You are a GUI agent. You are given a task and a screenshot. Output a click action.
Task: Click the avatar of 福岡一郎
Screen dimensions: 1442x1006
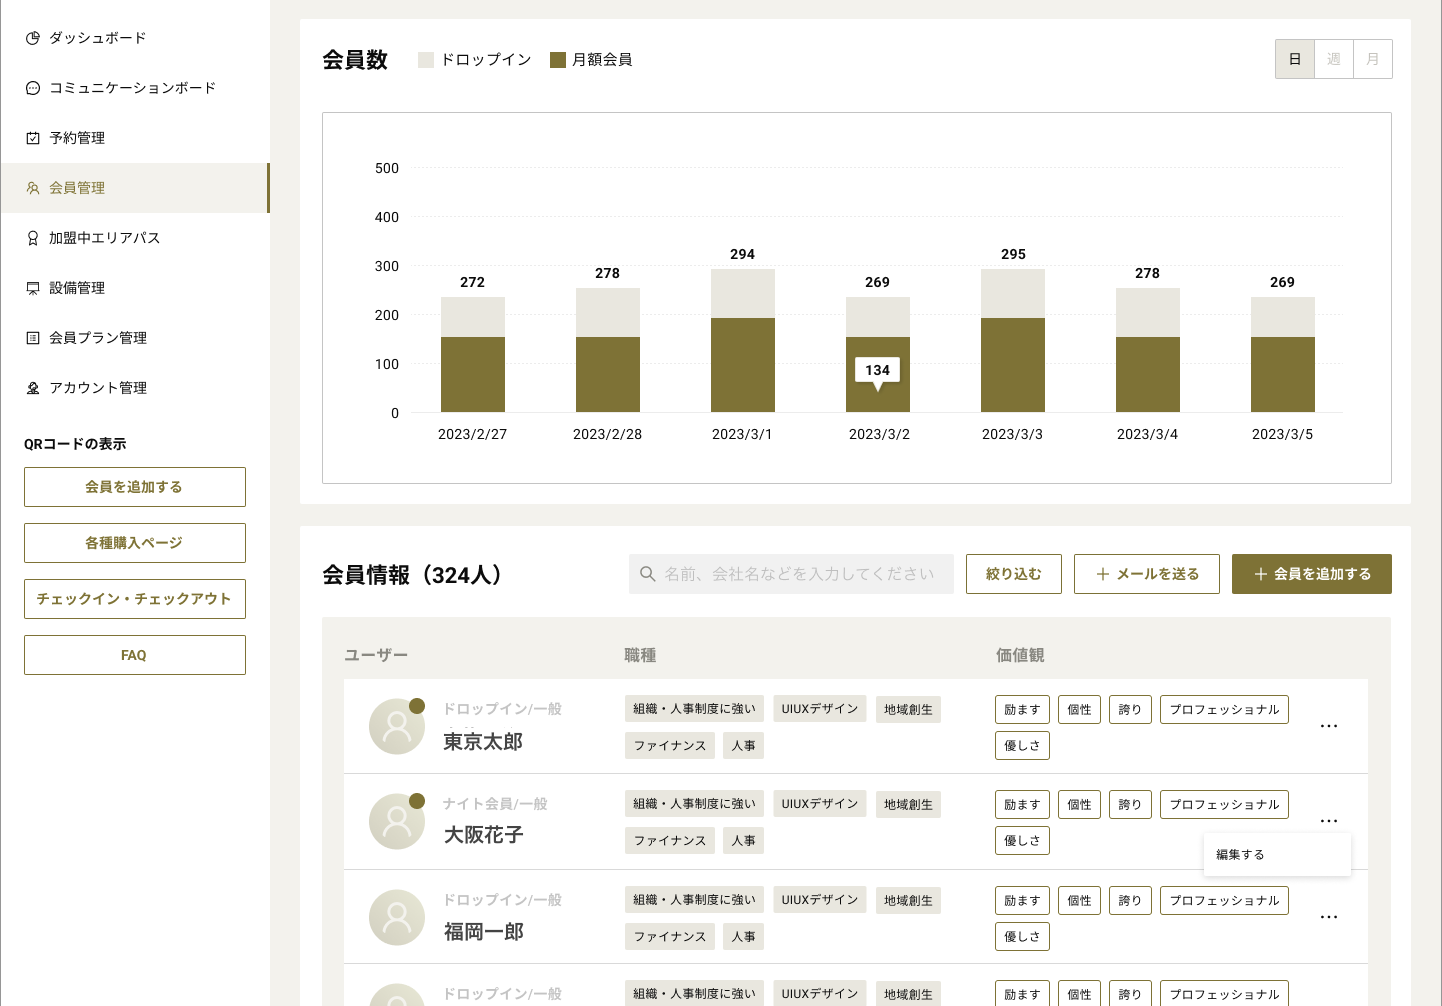[397, 917]
